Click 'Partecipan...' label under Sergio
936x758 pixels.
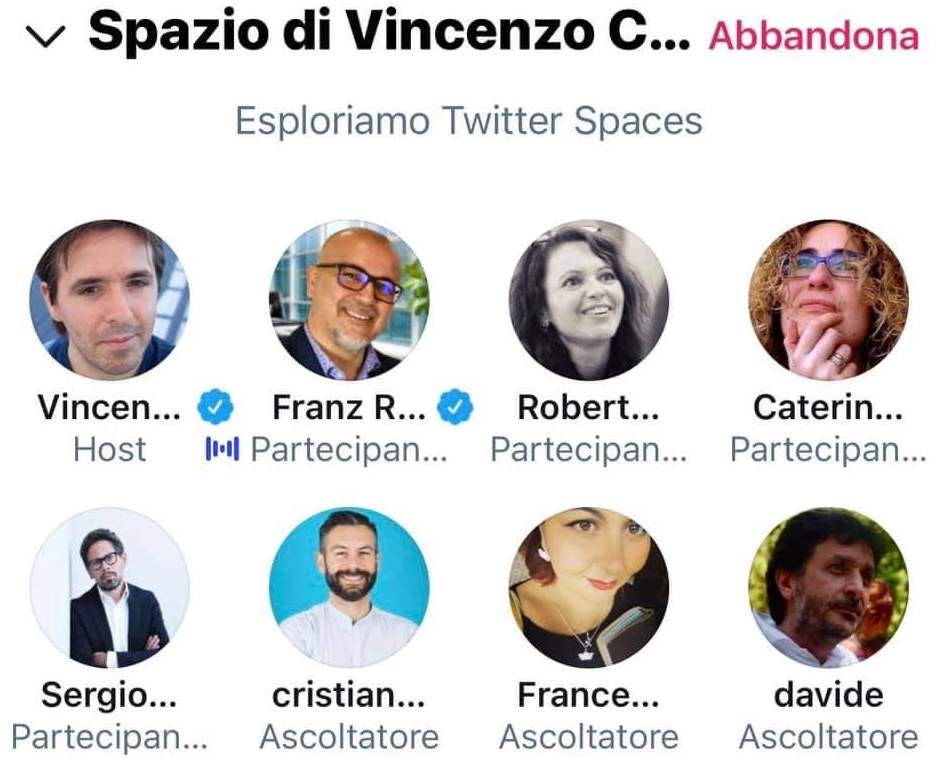tap(110, 737)
